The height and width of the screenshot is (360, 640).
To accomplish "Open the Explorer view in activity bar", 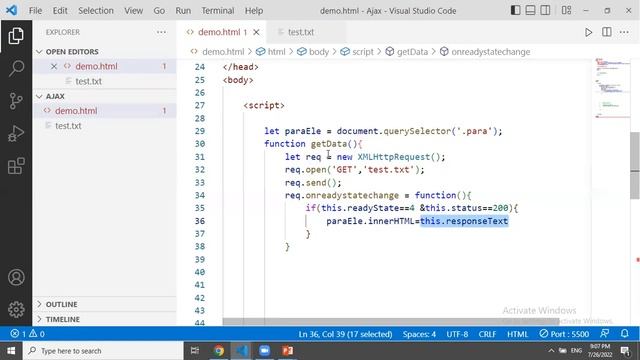I will click(x=16, y=36).
